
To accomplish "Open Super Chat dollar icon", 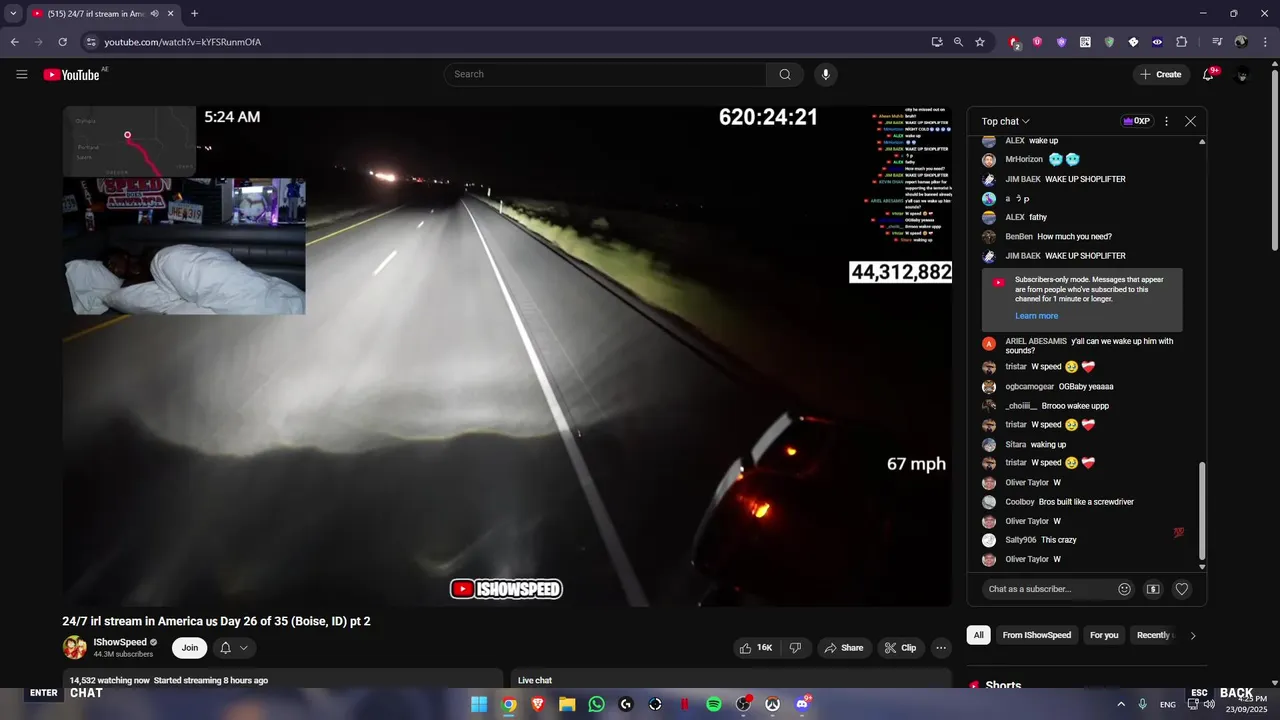I will (x=1153, y=589).
